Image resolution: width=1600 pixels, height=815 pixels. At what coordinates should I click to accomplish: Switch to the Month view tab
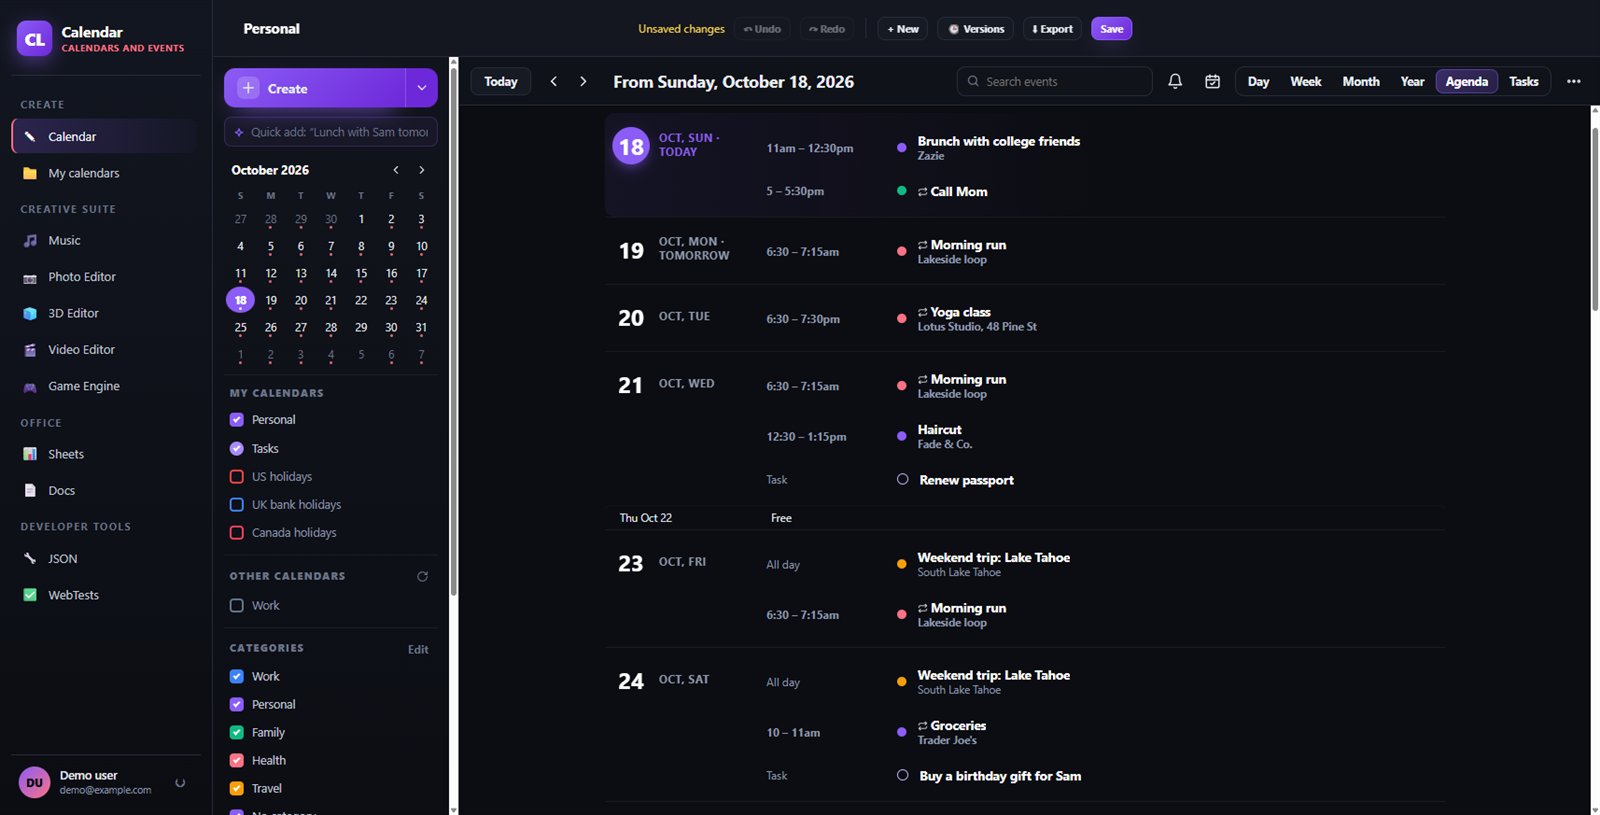pyautogui.click(x=1360, y=81)
